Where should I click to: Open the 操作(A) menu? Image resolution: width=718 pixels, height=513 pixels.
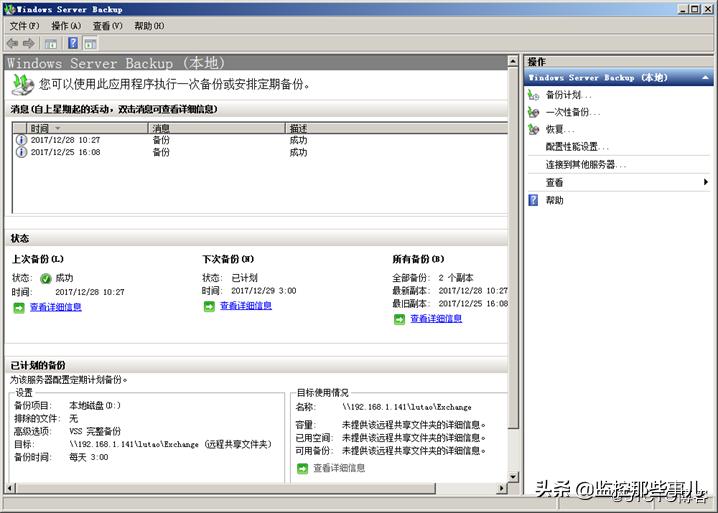tap(66, 26)
